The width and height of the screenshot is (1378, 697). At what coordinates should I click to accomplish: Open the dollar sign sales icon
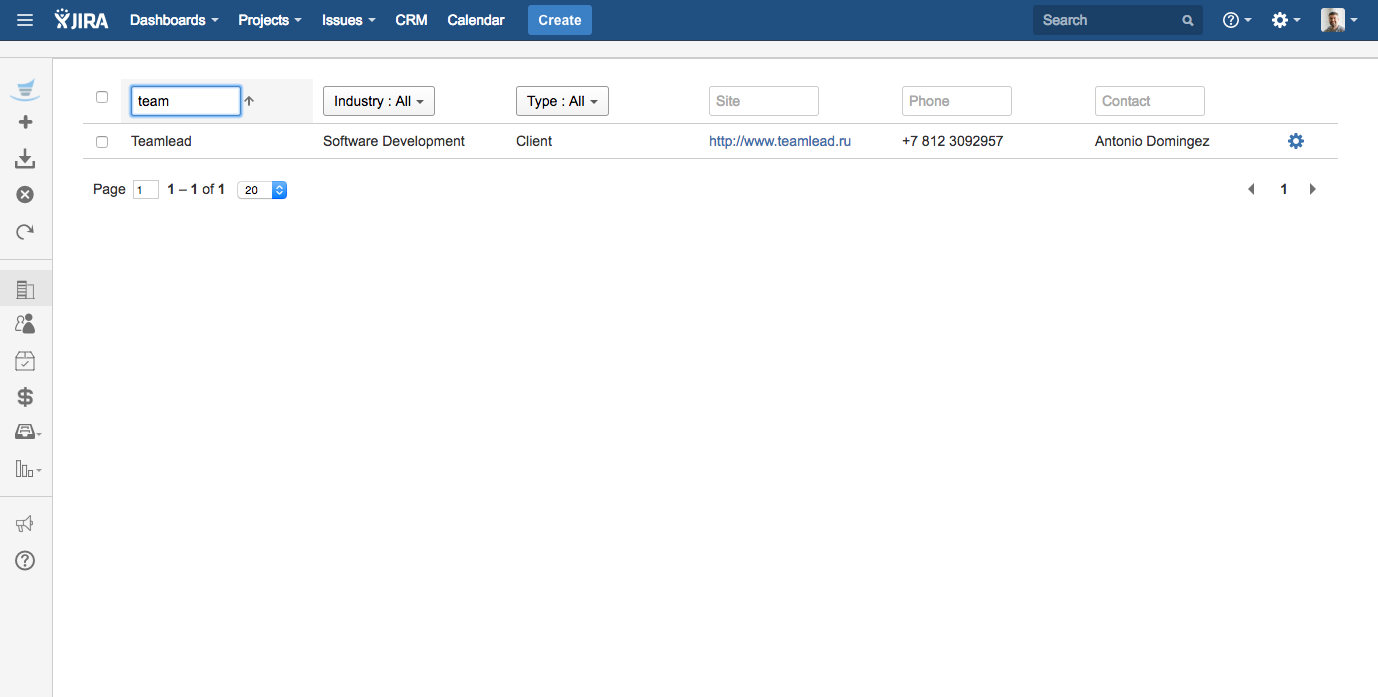pyautogui.click(x=26, y=397)
